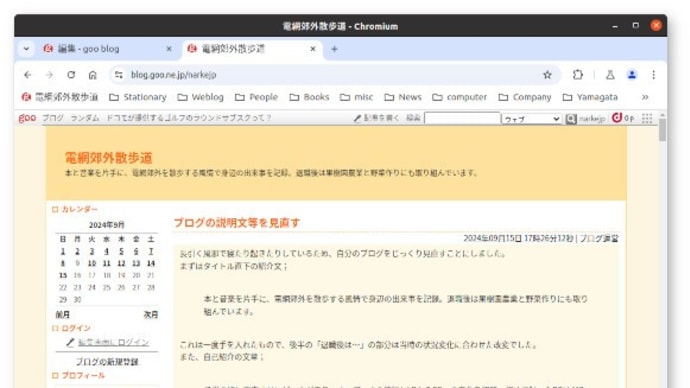Click the login link under ログイン
This screenshot has height=388, width=690.
tap(114, 342)
